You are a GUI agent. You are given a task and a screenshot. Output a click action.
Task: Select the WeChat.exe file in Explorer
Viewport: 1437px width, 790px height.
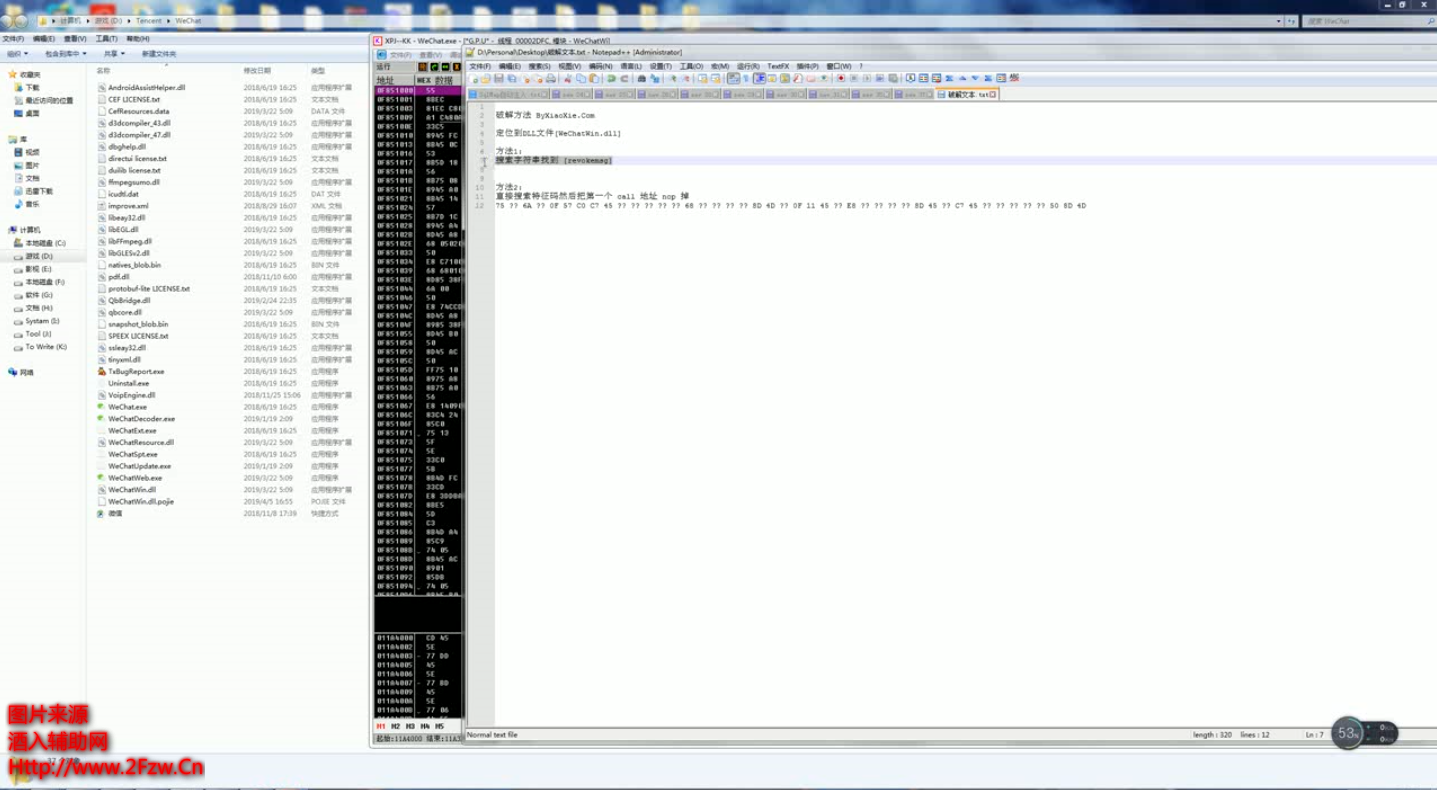pos(127,407)
